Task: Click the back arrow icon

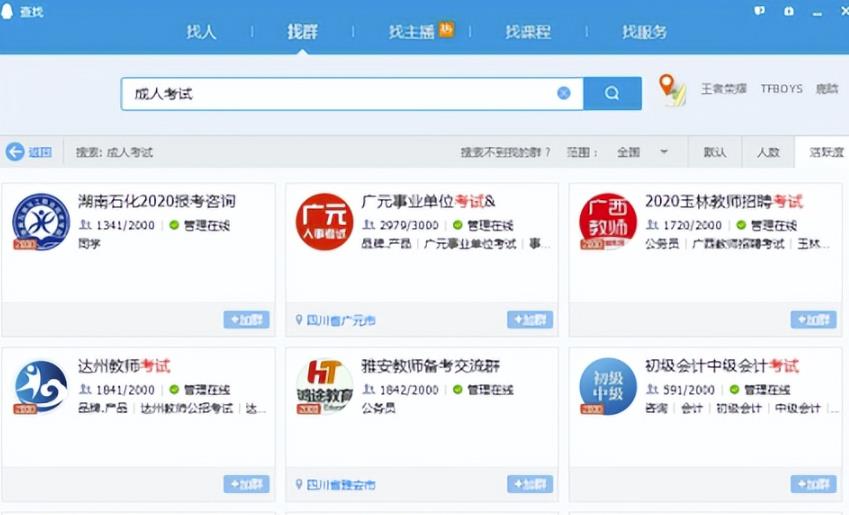Action: pyautogui.click(x=15, y=152)
